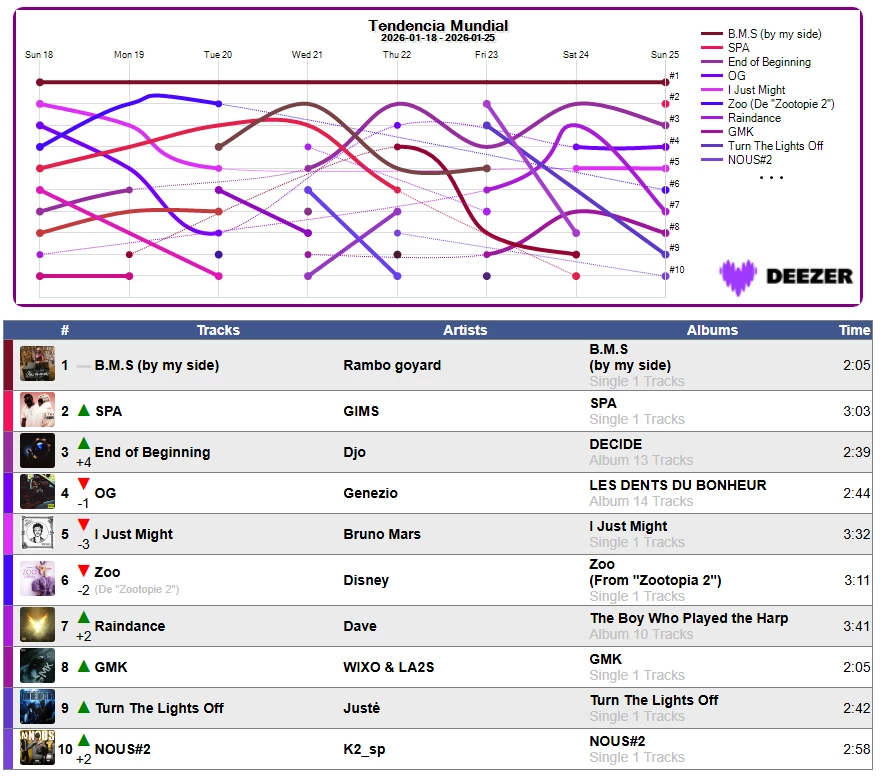Click the green up arrow beside GMK

tap(83, 666)
